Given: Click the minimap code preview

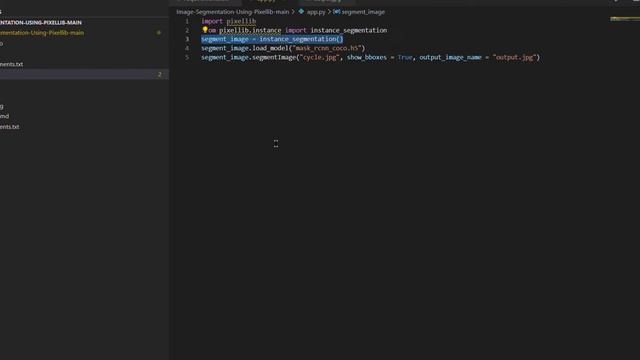Looking at the screenshot, I should pyautogui.click(x=624, y=19).
